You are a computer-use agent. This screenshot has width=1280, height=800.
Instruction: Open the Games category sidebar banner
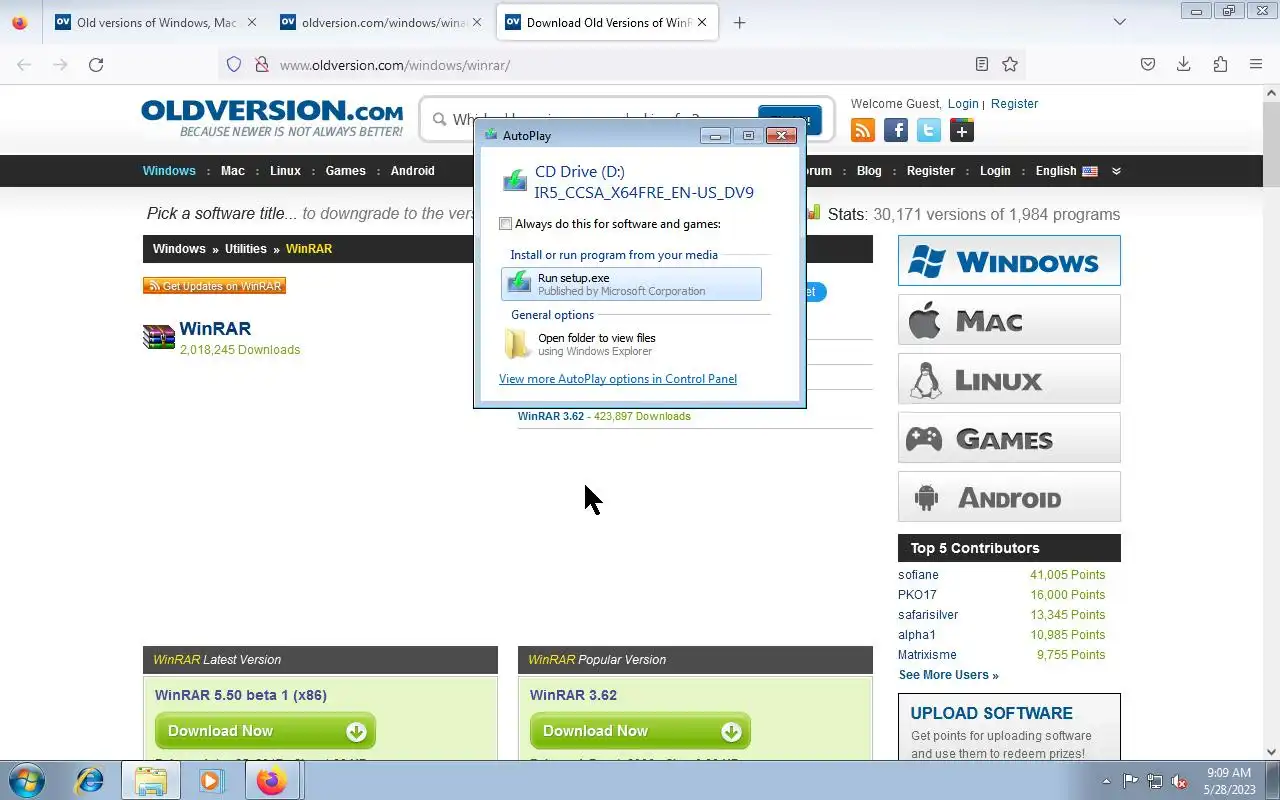pyautogui.click(x=1009, y=438)
